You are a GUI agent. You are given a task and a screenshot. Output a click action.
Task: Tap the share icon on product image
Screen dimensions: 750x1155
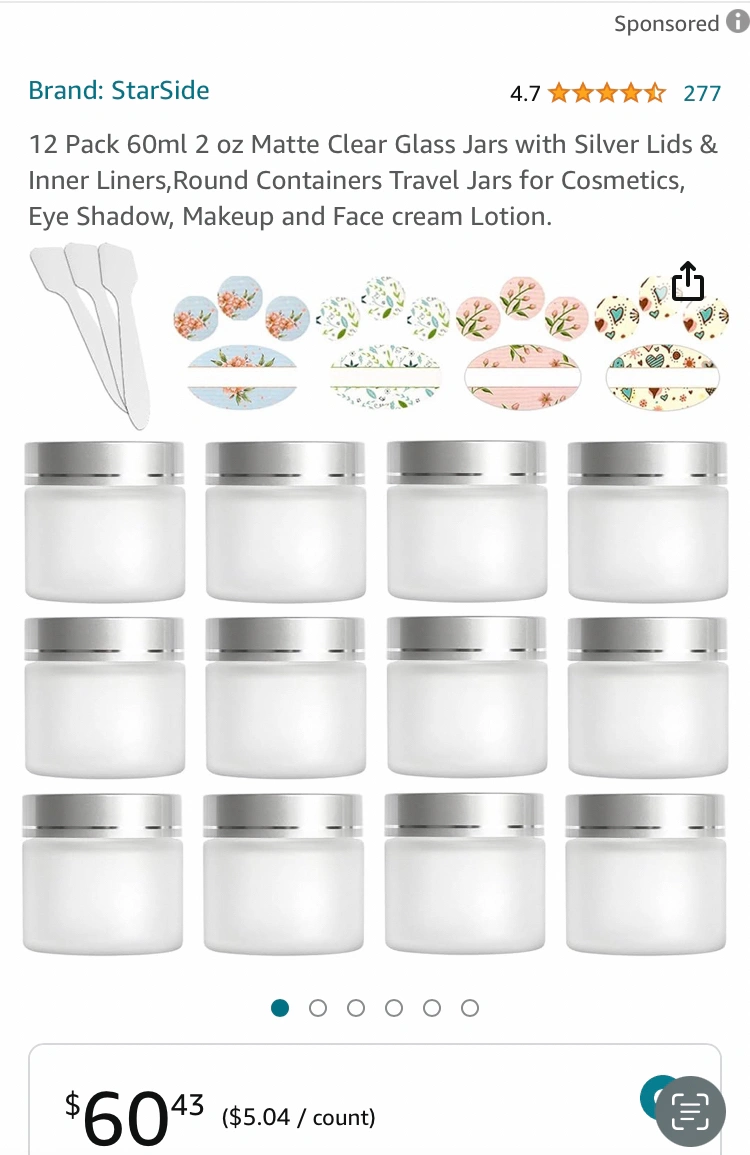[x=687, y=281]
